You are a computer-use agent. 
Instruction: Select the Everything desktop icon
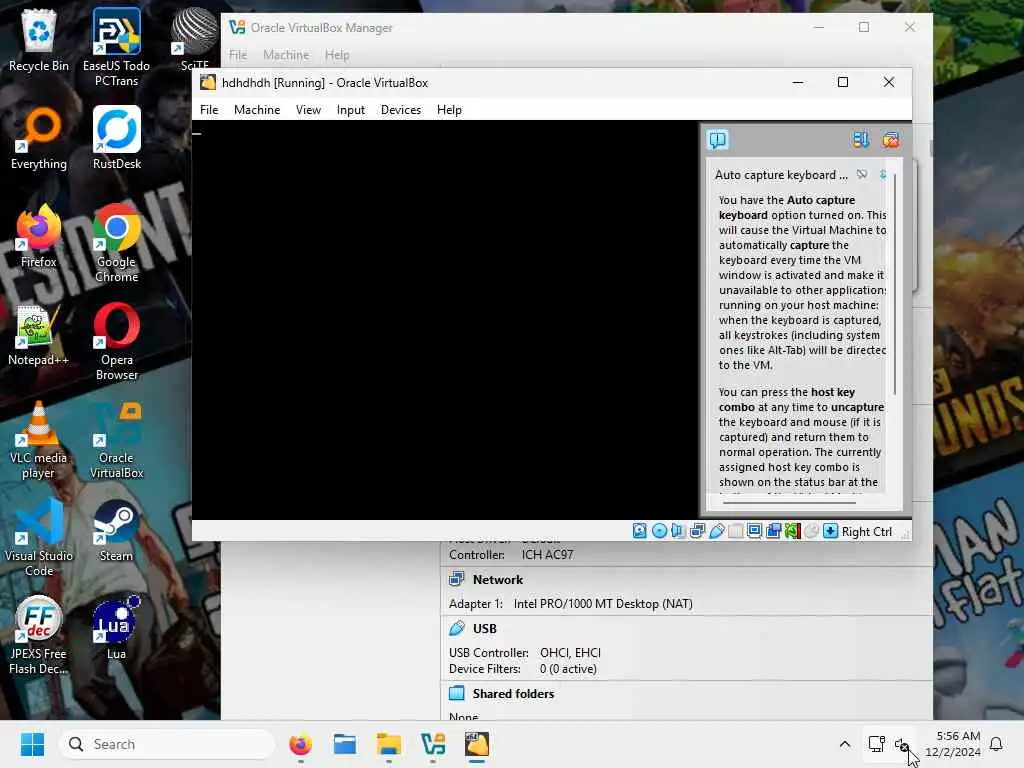(x=39, y=138)
